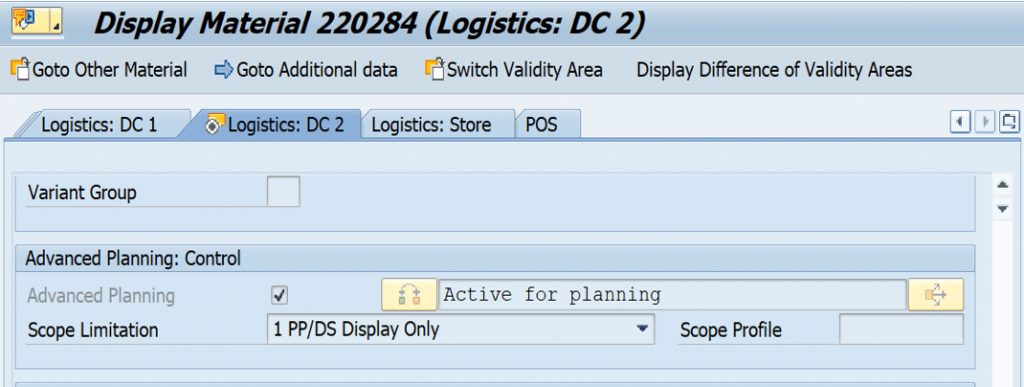
Task: Click the Scope Profile field
Action: point(901,330)
